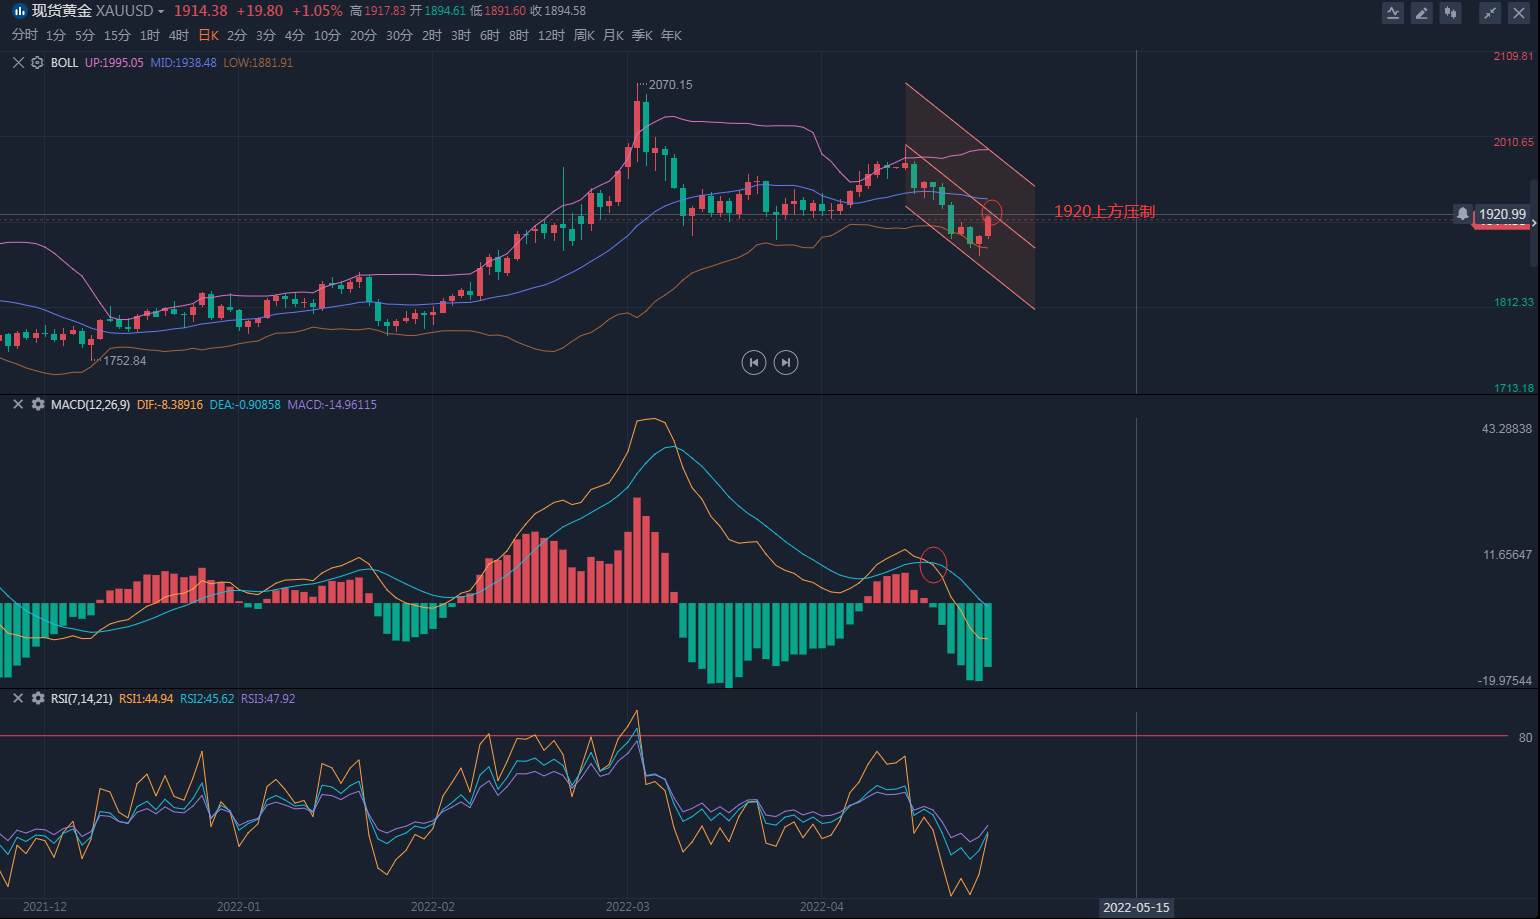The width and height of the screenshot is (1540, 919).
Task: Jump to the latest bar with skip-forward button
Action: pos(786,362)
